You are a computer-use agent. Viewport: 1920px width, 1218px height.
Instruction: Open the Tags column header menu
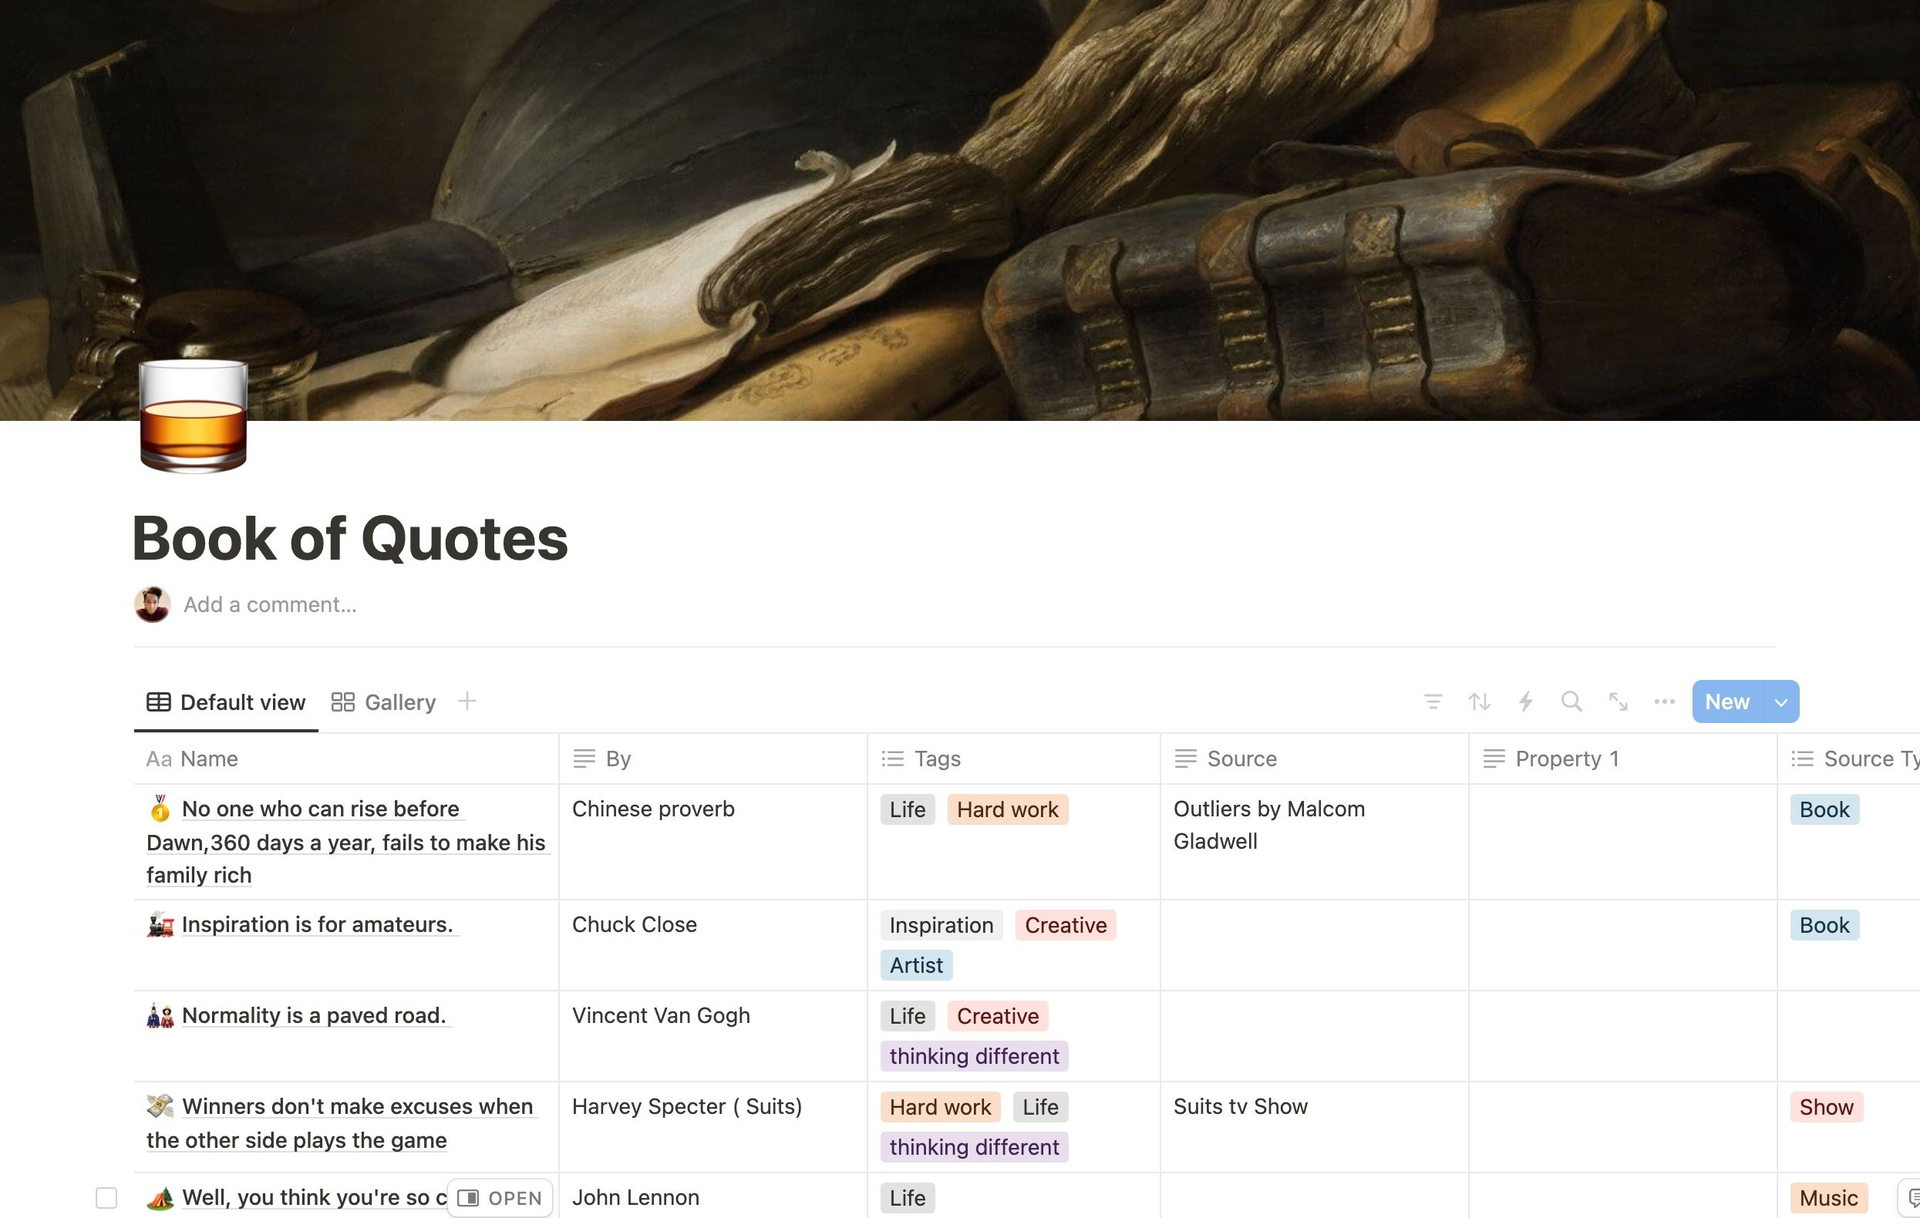point(1014,759)
